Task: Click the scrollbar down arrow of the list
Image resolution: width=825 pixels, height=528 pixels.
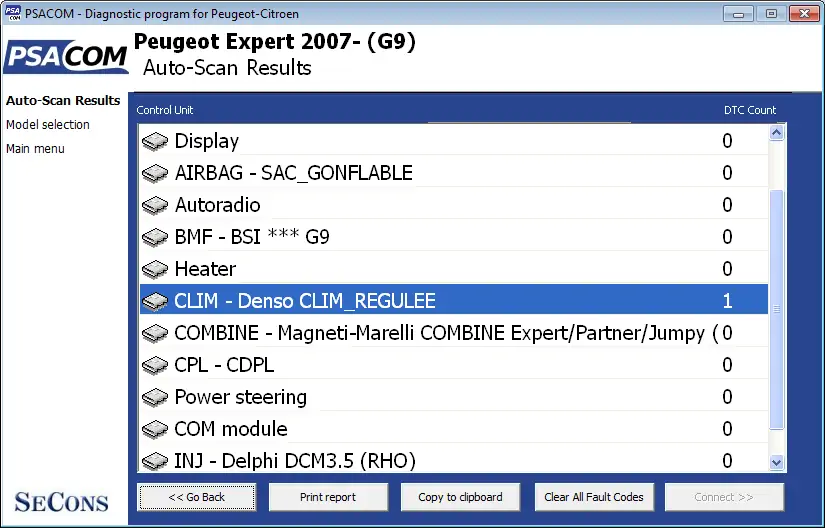Action: point(777,463)
